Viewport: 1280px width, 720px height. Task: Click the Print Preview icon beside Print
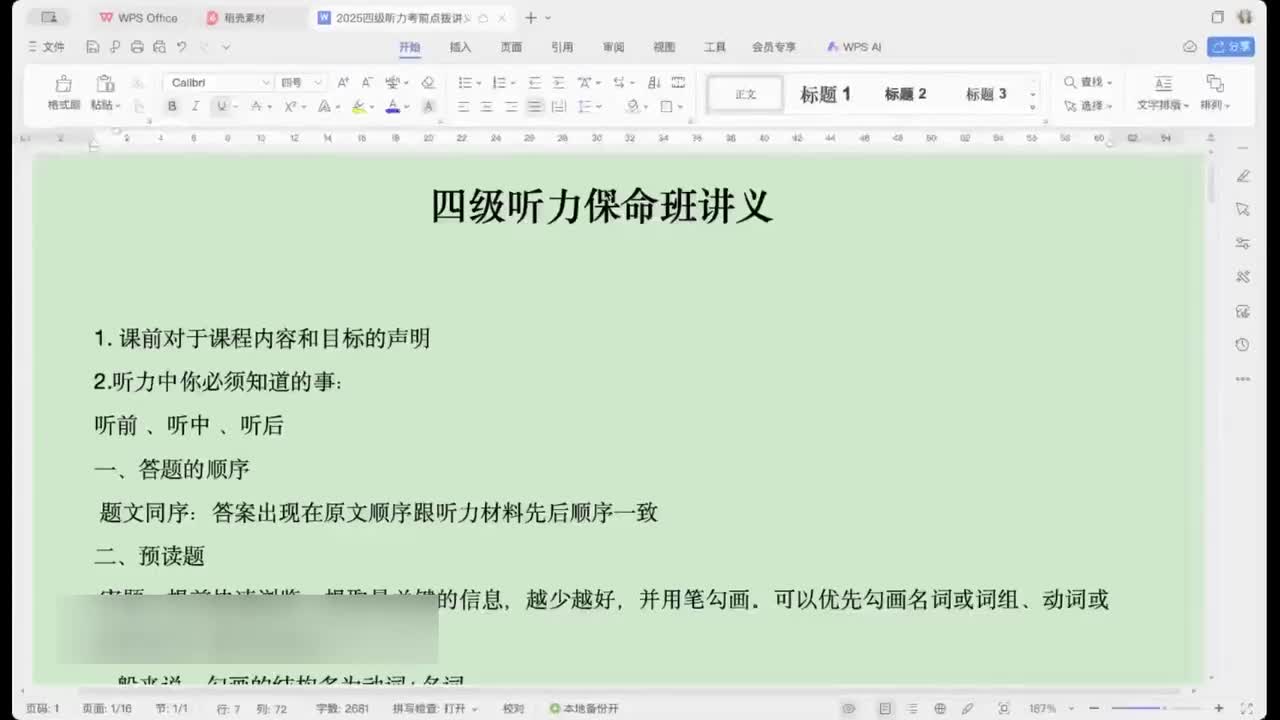click(159, 47)
